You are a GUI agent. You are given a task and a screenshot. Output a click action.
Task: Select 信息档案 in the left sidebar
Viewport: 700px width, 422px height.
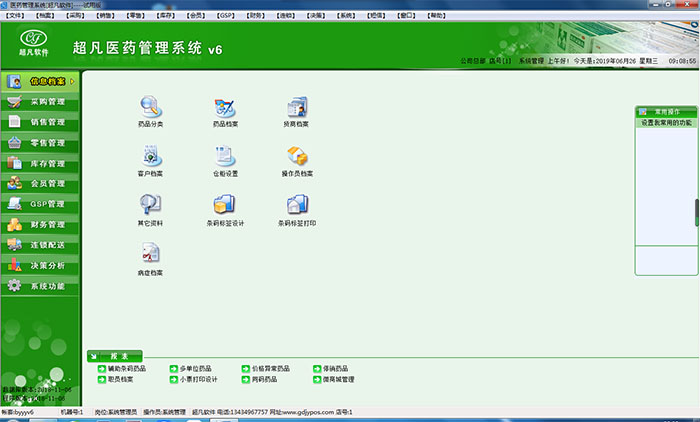click(40, 81)
